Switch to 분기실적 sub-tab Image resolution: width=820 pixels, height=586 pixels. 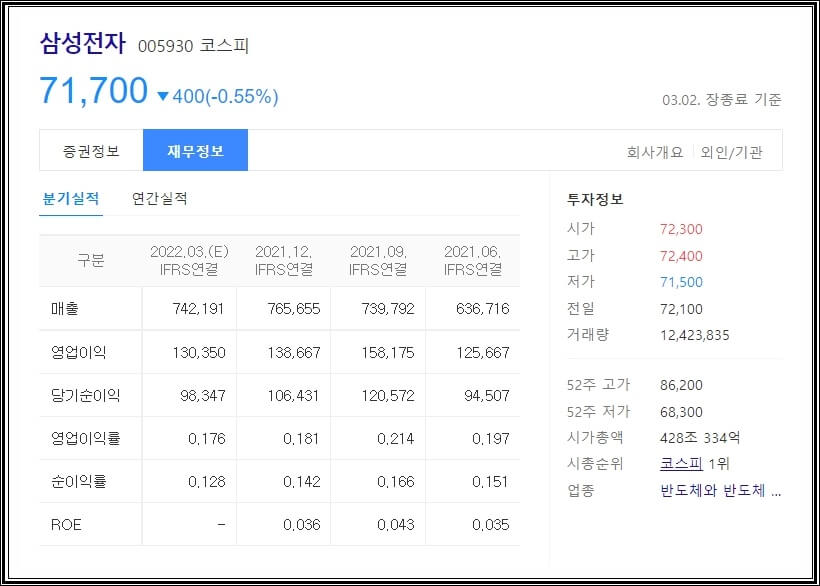[x=71, y=199]
